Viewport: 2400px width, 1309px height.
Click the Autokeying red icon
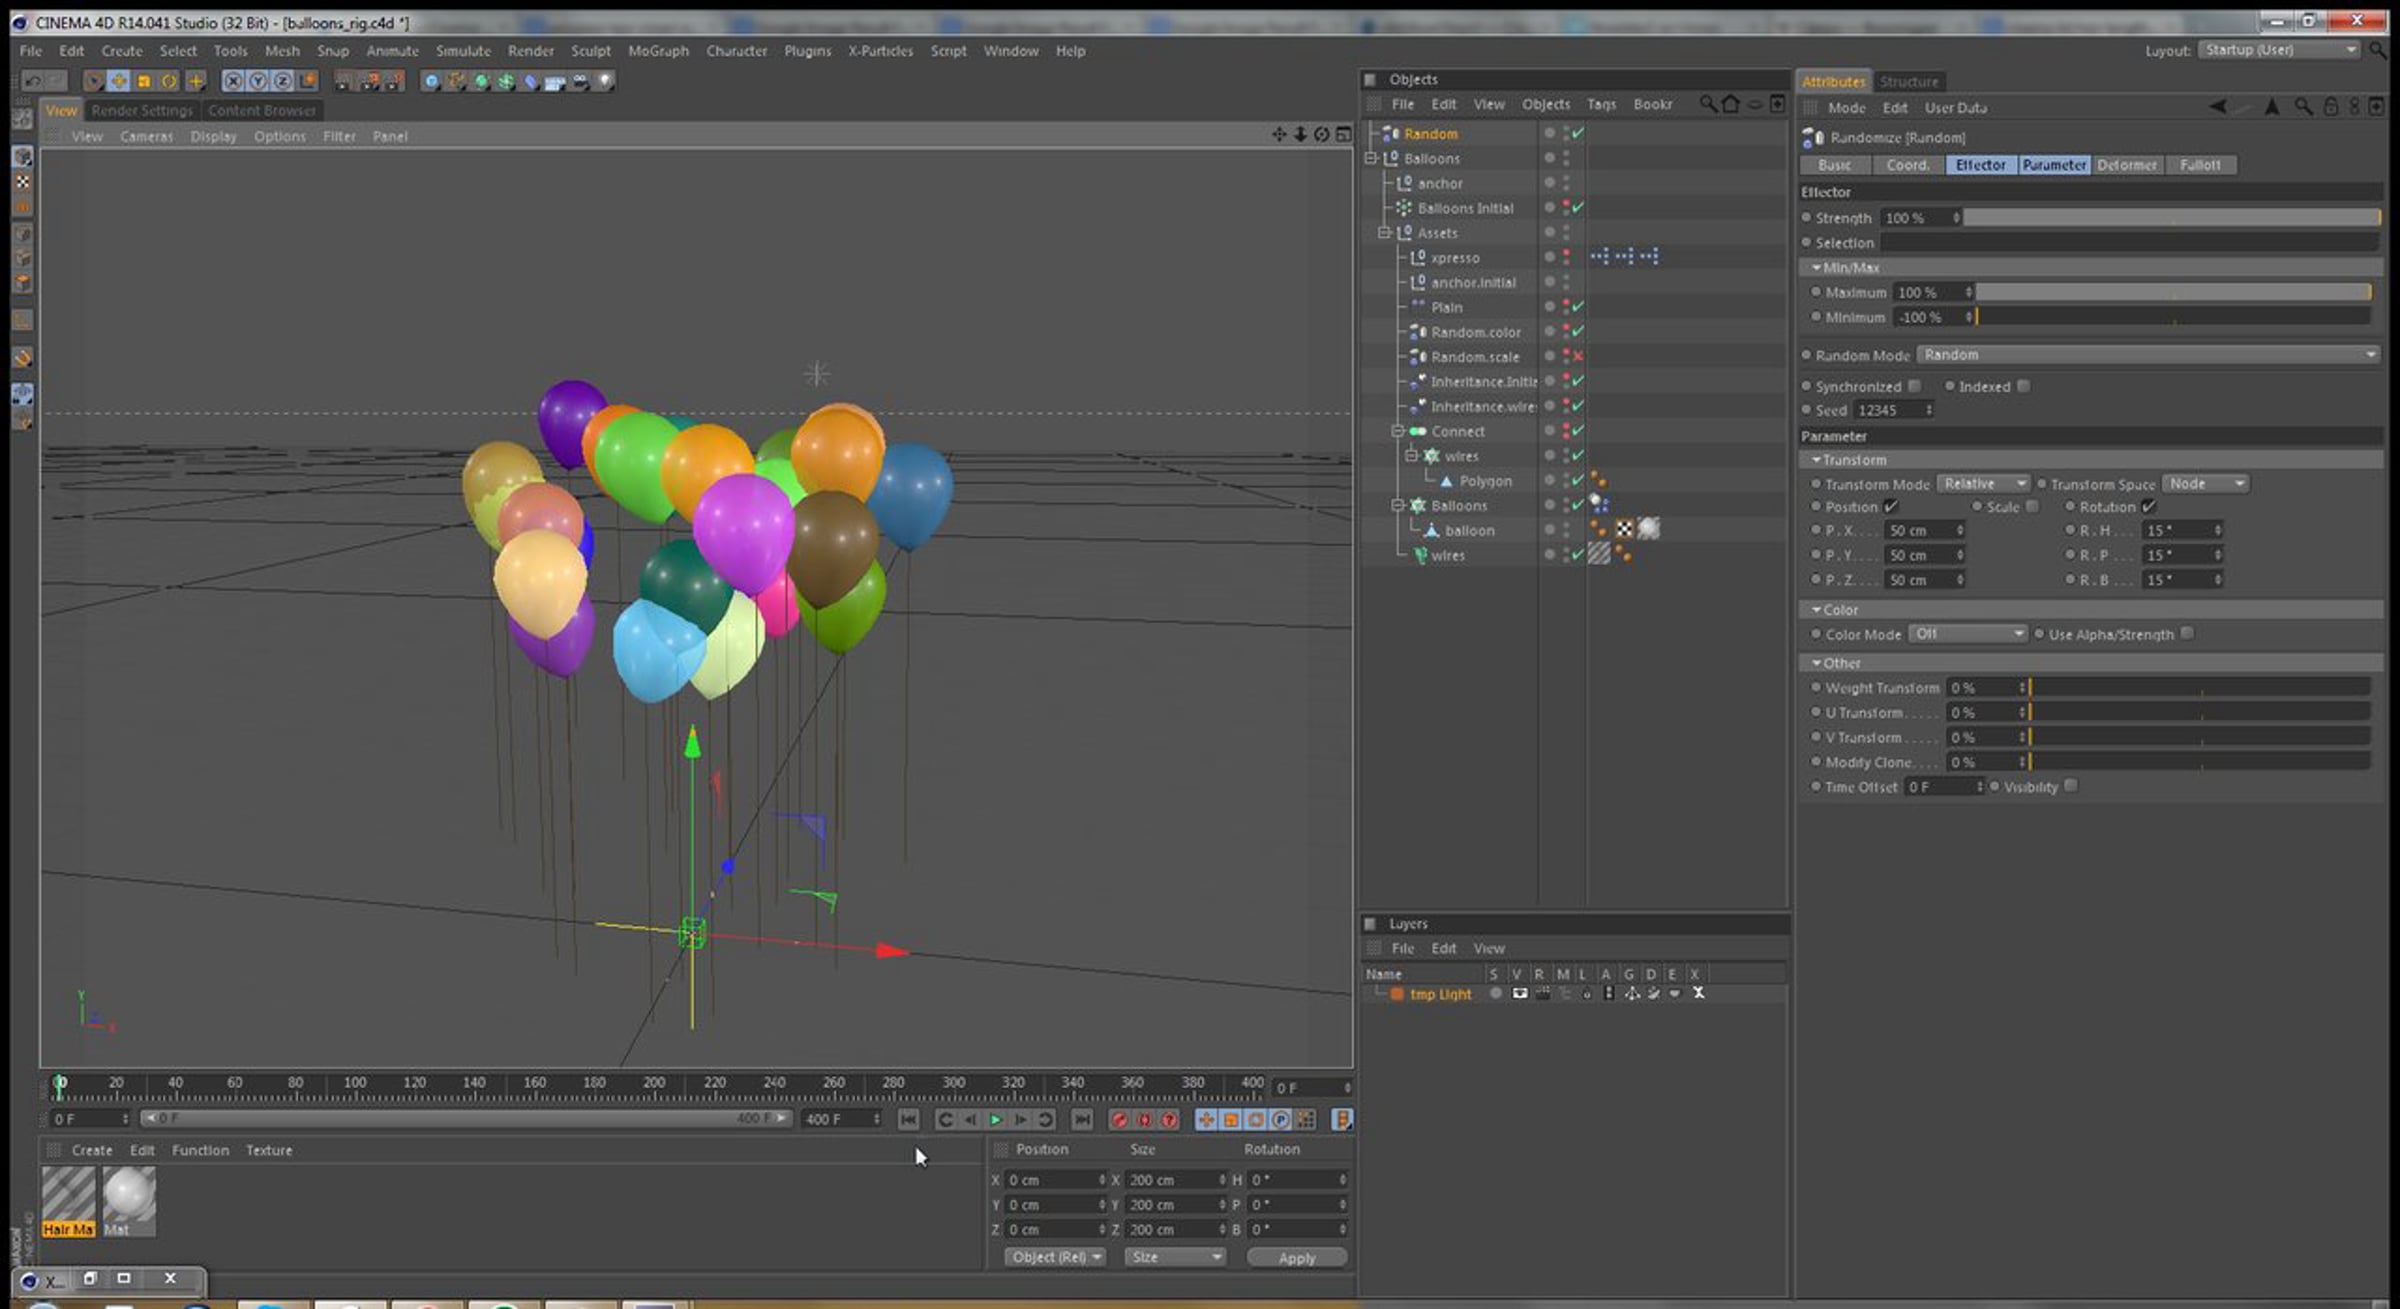click(x=1144, y=1119)
